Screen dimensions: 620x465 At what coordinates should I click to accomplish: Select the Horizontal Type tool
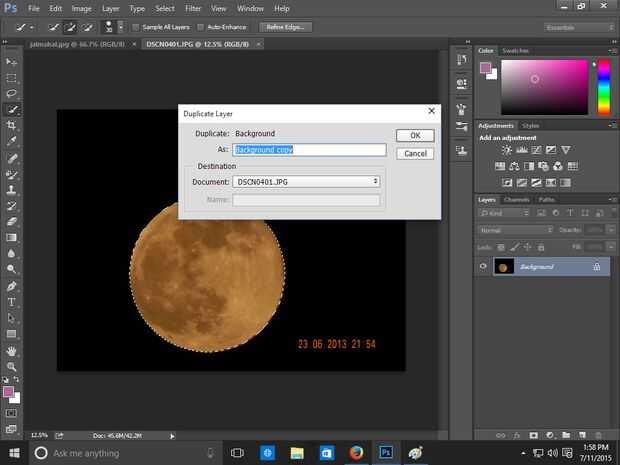(12, 302)
